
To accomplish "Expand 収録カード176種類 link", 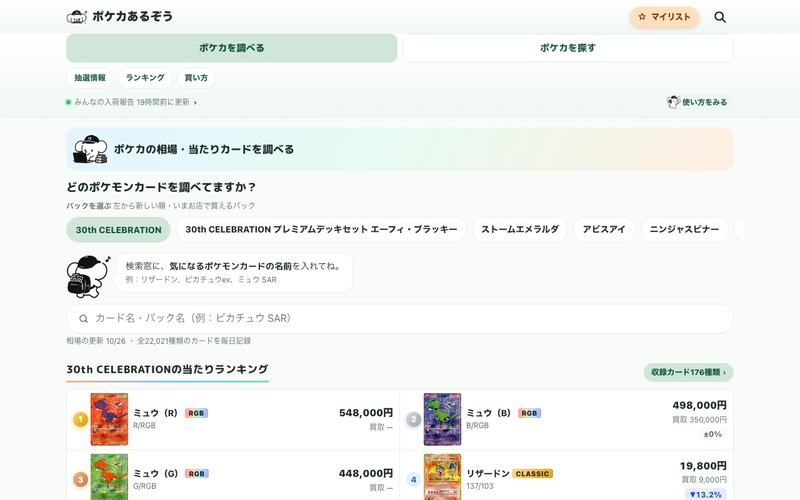I will click(688, 372).
